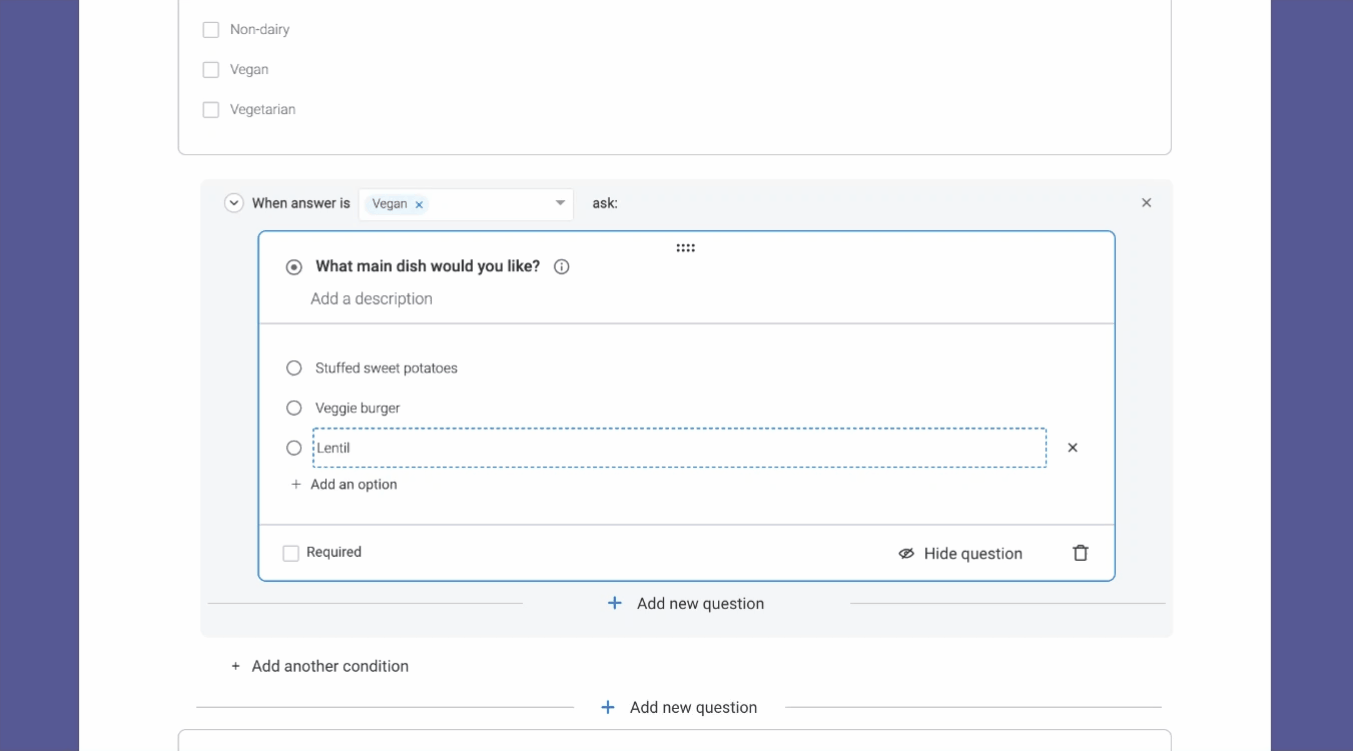
Task: Click the Veggie burger option text
Action: 357,408
